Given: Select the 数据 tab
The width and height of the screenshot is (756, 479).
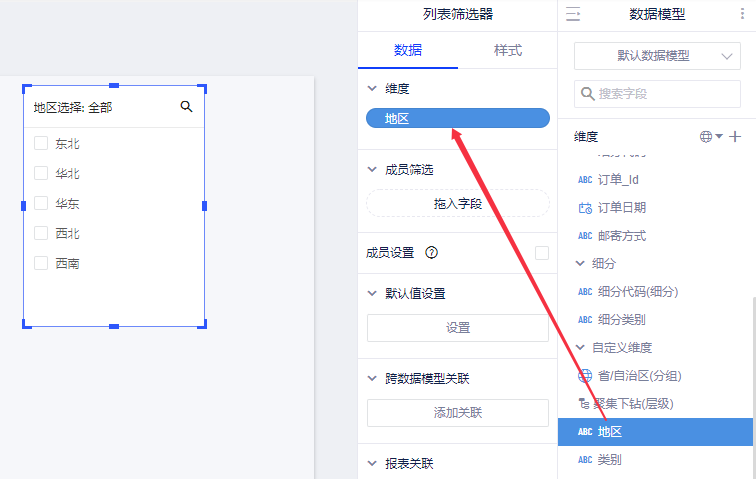Looking at the screenshot, I should point(407,50).
